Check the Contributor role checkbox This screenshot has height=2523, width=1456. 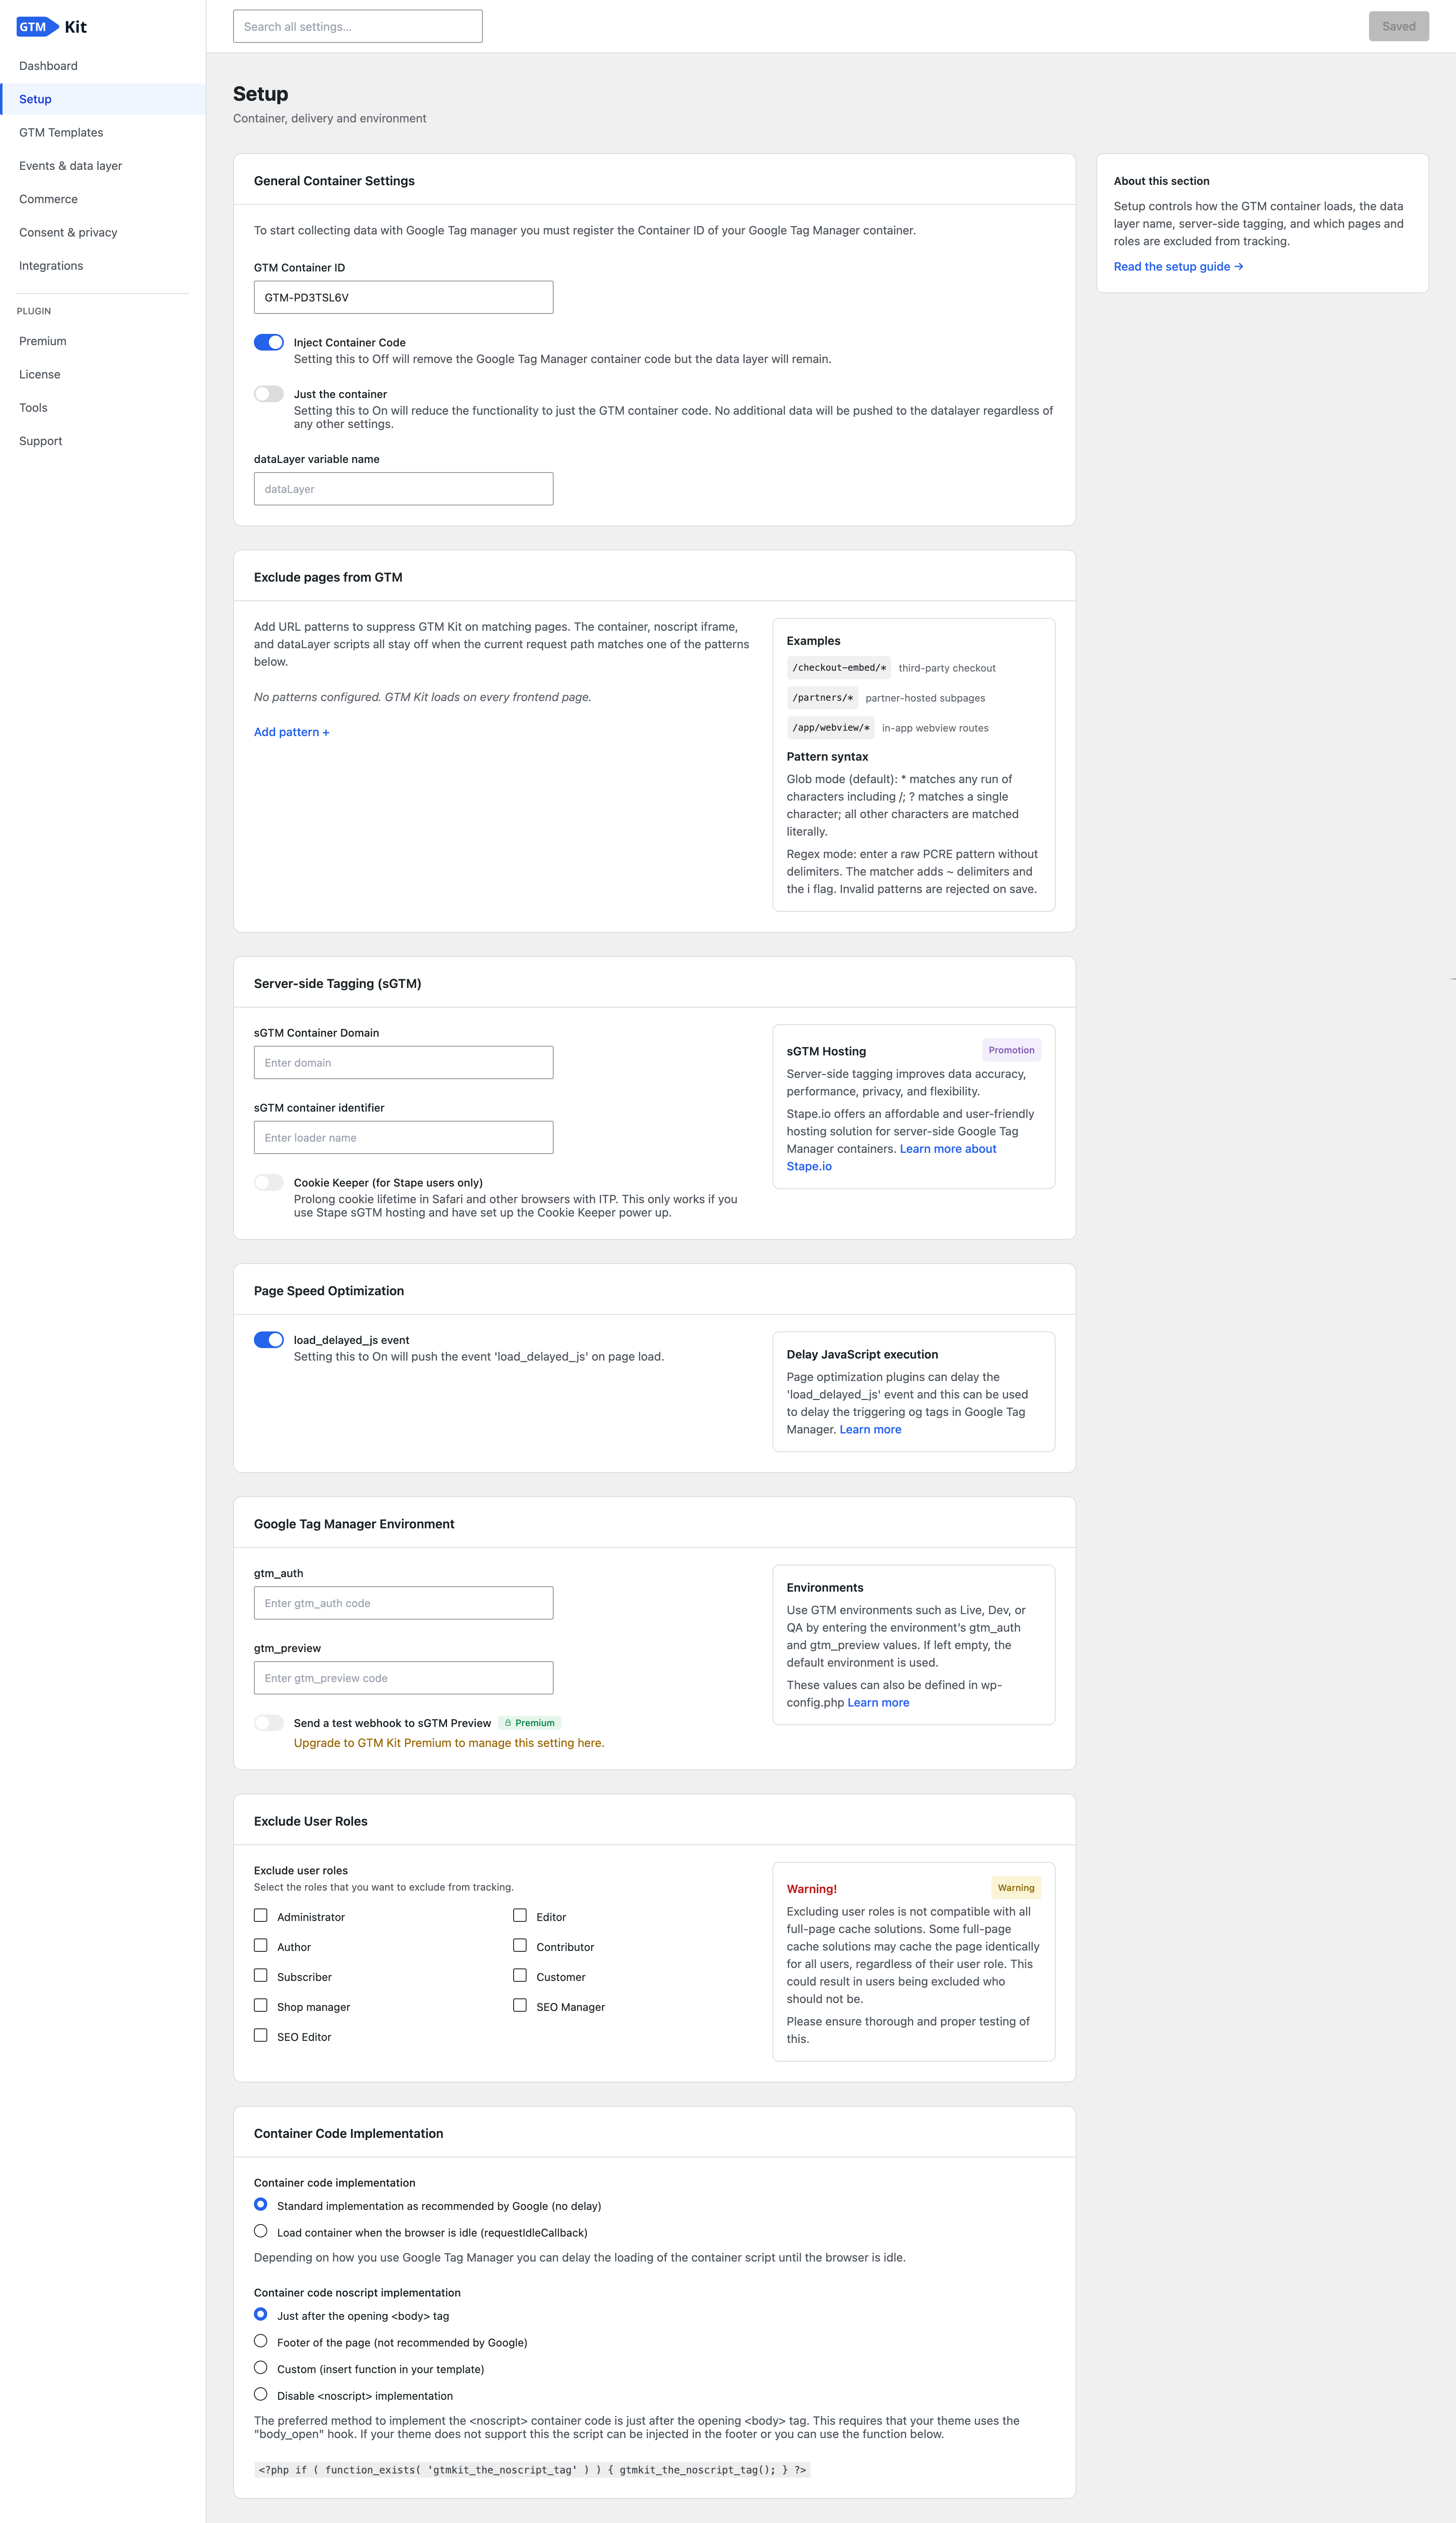tap(520, 1946)
